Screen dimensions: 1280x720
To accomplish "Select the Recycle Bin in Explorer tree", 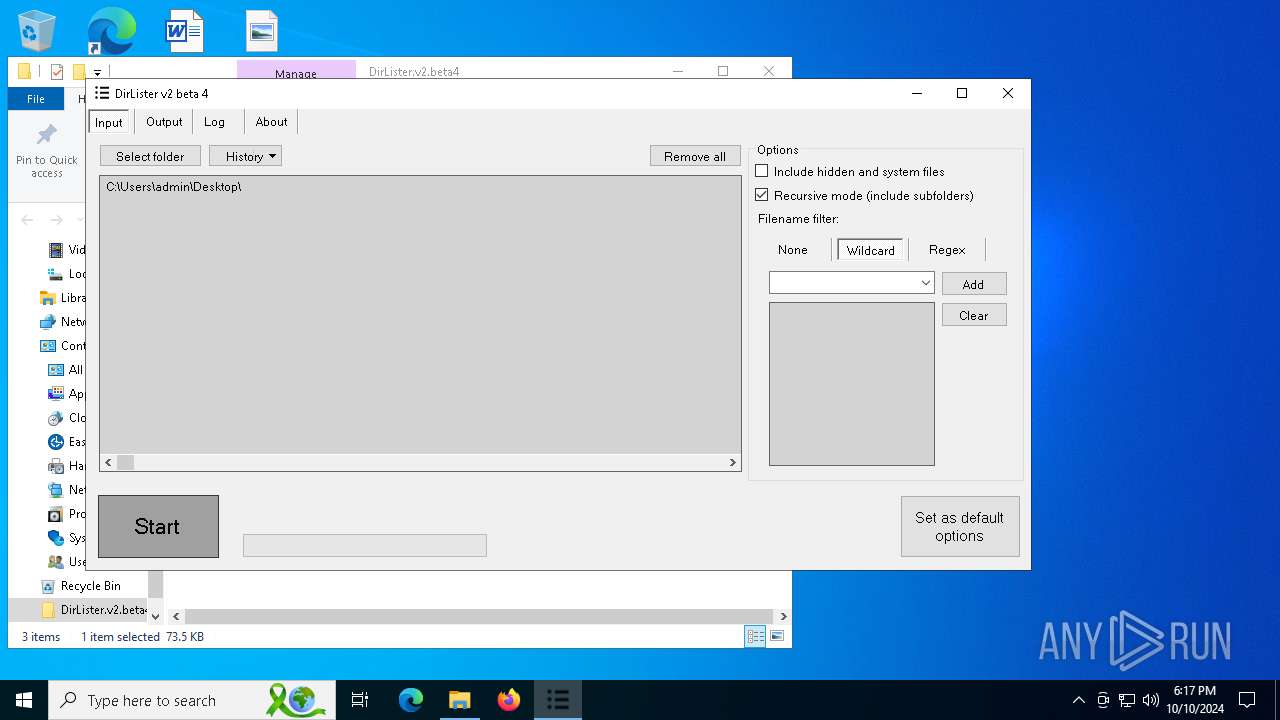I will pyautogui.click(x=90, y=586).
